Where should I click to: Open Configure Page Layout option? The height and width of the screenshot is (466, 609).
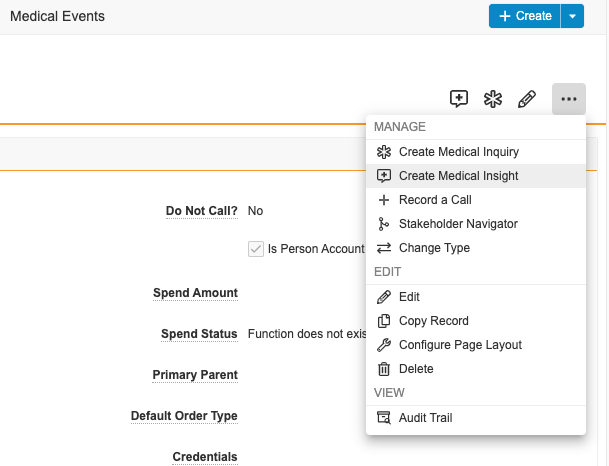460,345
